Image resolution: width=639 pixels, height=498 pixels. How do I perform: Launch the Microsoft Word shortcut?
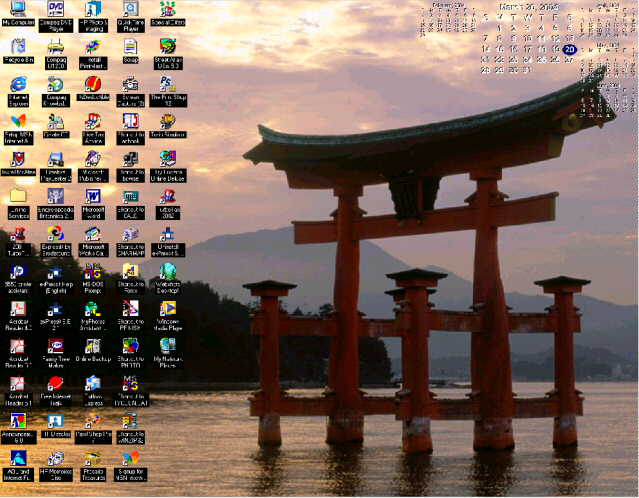coord(92,196)
